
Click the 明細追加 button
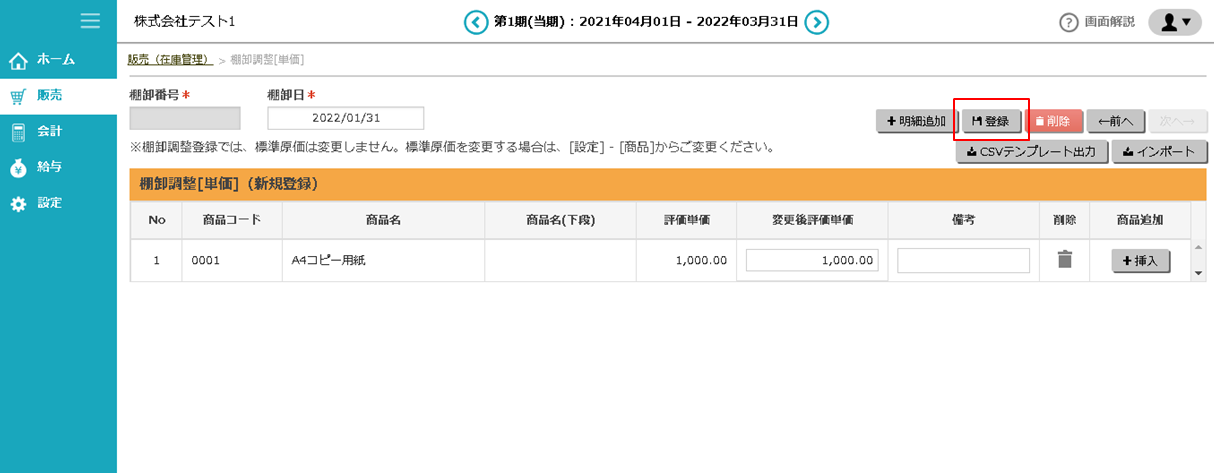point(914,121)
